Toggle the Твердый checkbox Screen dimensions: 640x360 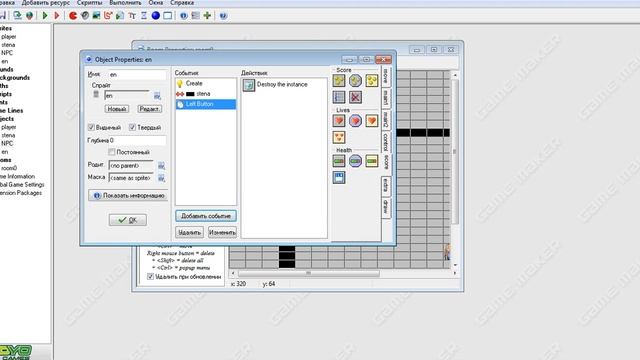[x=132, y=127]
